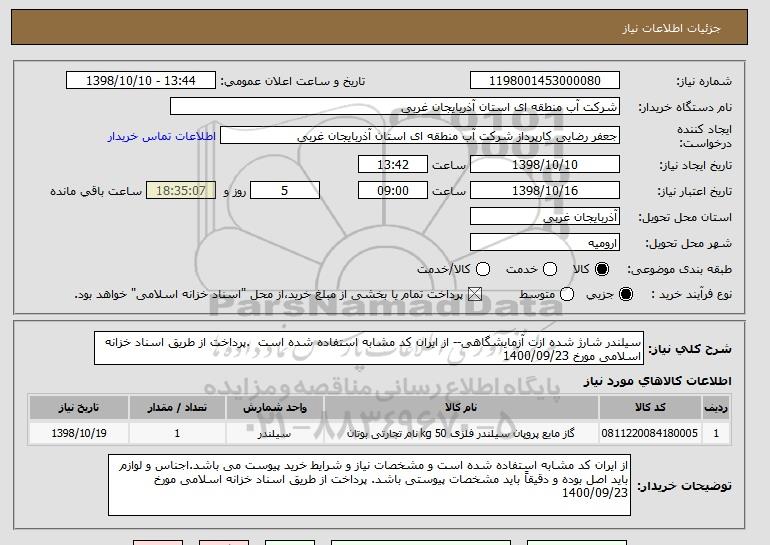The image size is (770, 545).
Task: Click the سیلندر unit cell
Action: (275, 433)
